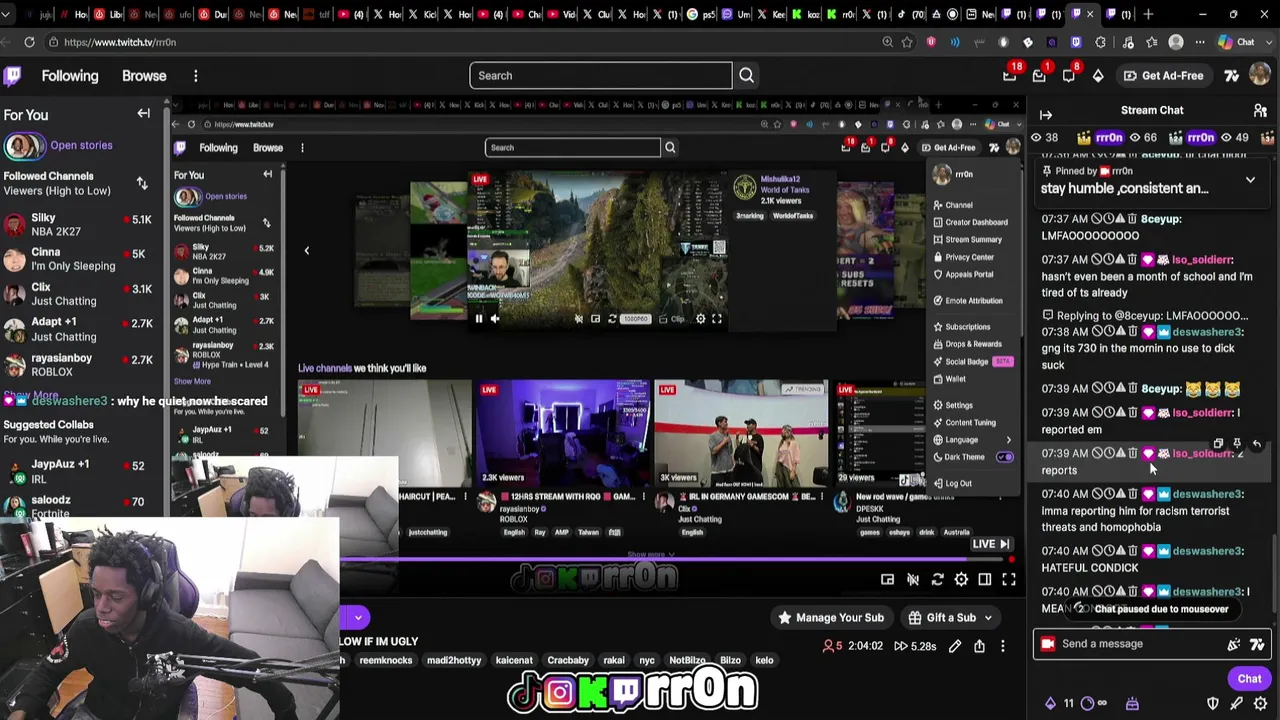Sort followed channels by viewers
The width and height of the screenshot is (1280, 720).
tap(142, 183)
